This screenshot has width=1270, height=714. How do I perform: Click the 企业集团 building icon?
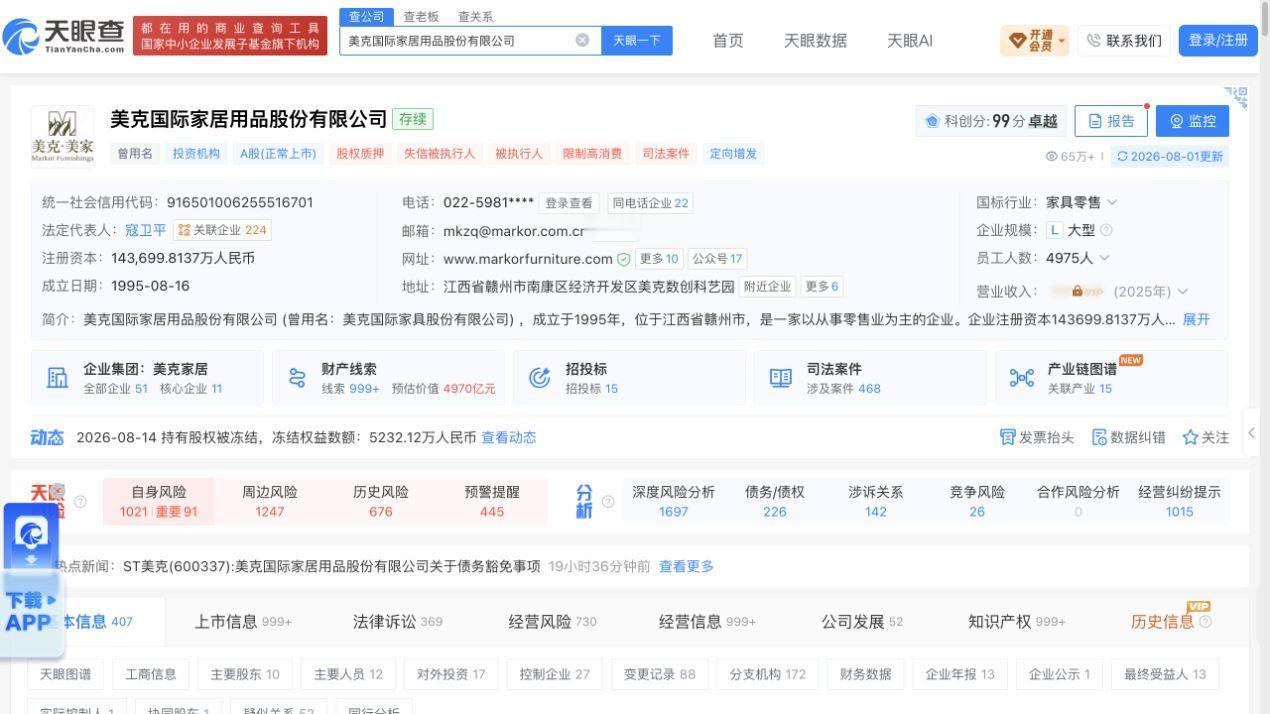[58, 378]
